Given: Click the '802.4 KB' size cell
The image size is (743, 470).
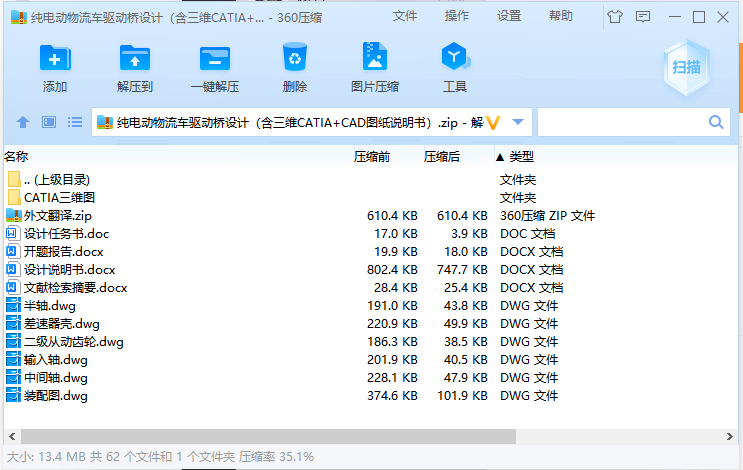Looking at the screenshot, I should [x=392, y=270].
